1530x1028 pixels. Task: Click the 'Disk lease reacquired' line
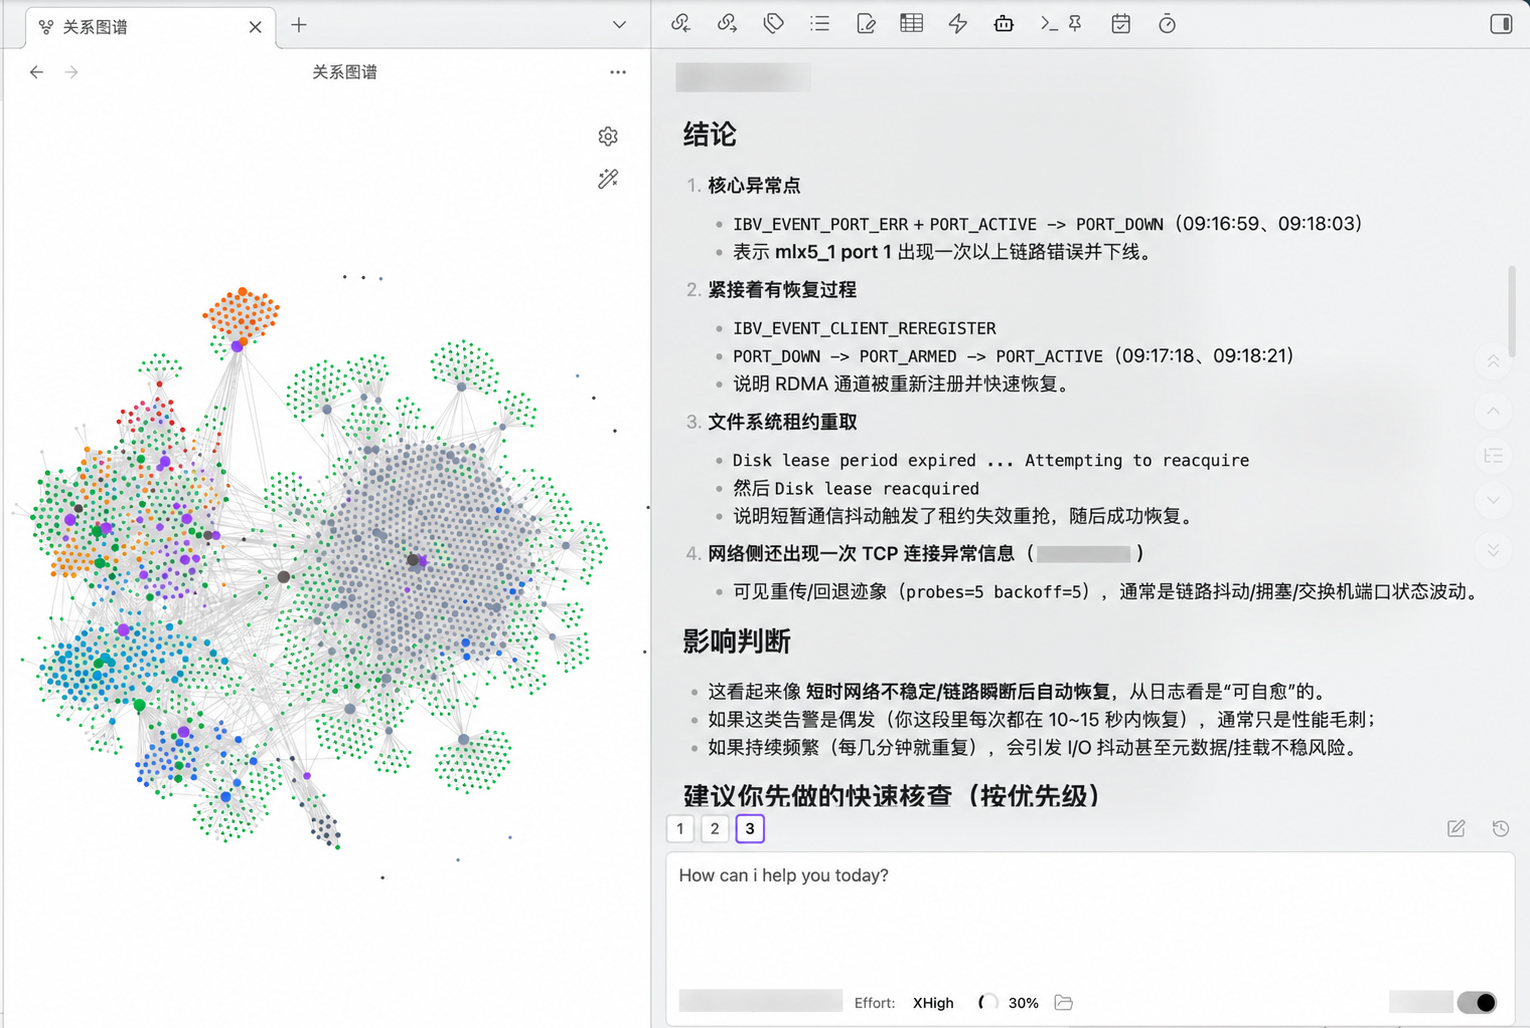[x=856, y=488]
